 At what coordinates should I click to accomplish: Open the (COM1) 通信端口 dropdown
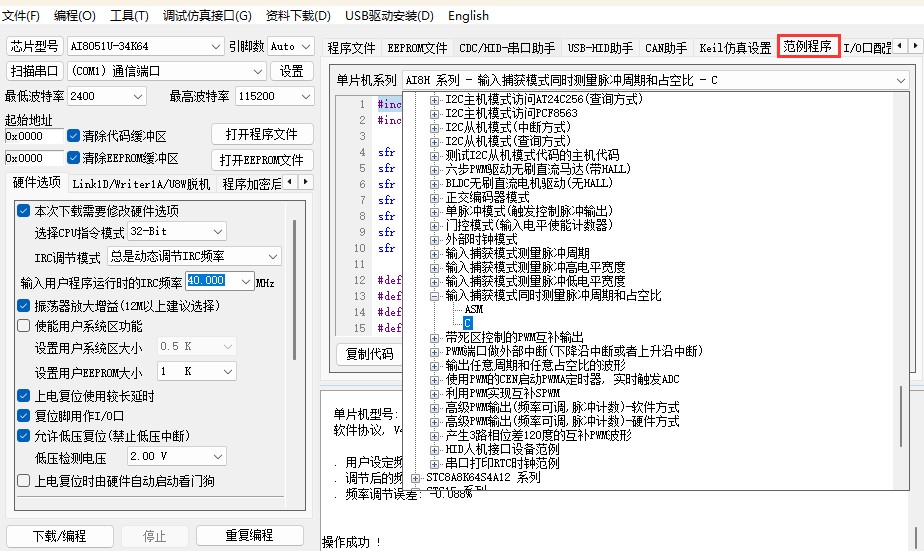pyautogui.click(x=167, y=71)
